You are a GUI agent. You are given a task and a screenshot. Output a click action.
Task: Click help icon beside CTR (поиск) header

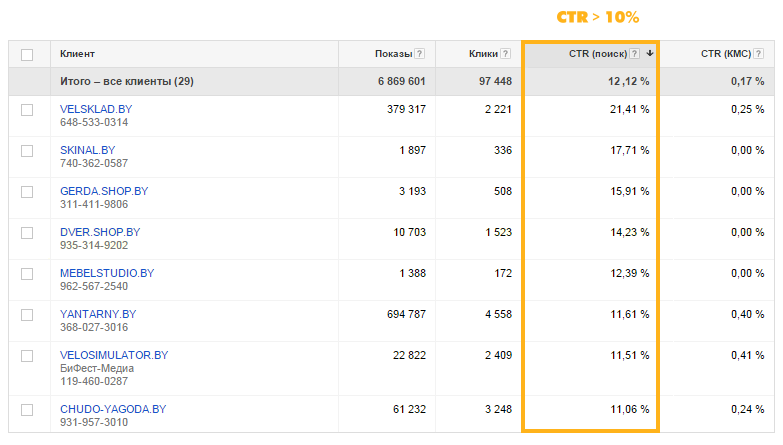(x=635, y=54)
